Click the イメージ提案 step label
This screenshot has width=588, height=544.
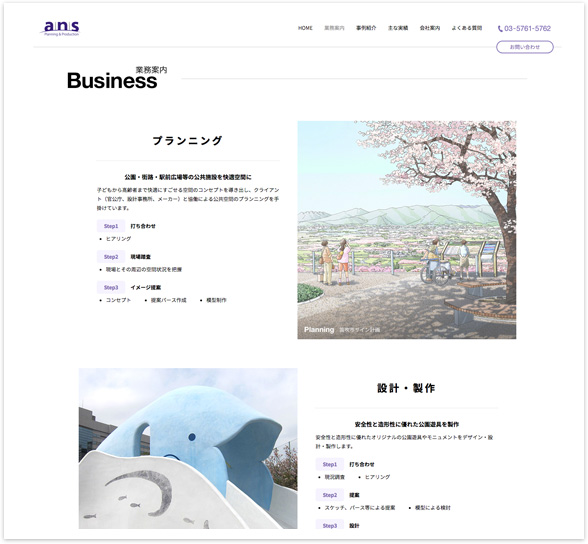click(146, 288)
